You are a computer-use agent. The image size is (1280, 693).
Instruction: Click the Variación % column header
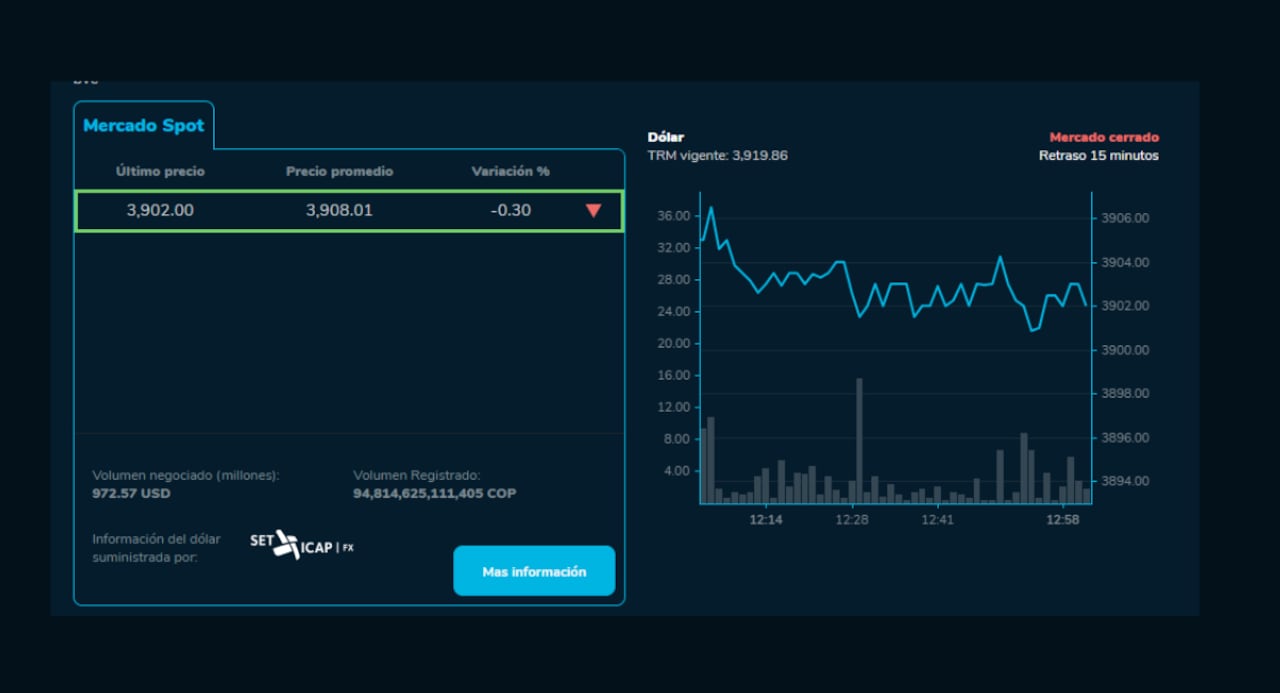point(510,171)
